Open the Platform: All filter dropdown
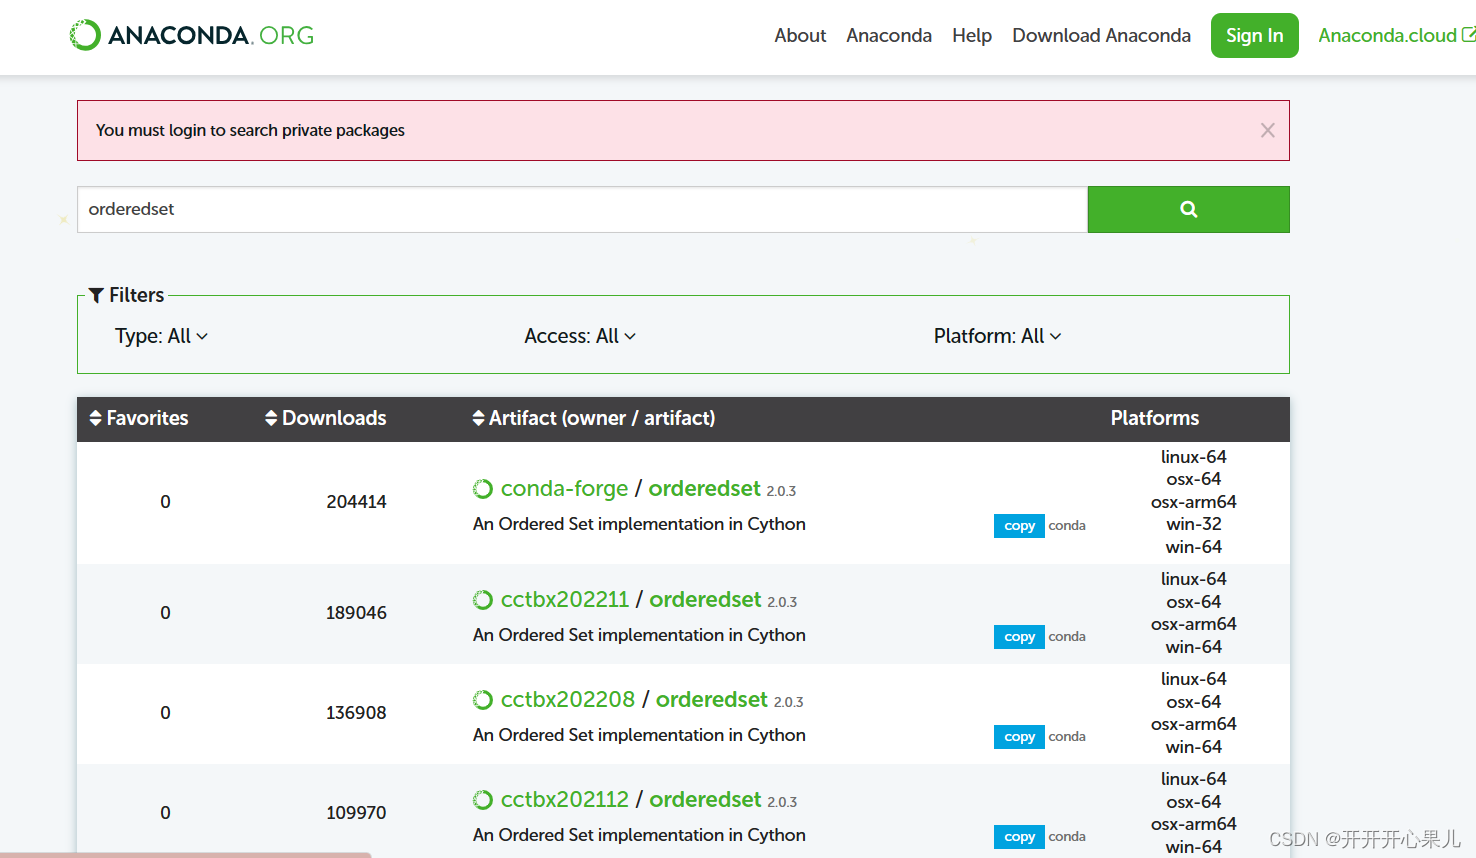Viewport: 1476px width, 858px height. pos(997,336)
